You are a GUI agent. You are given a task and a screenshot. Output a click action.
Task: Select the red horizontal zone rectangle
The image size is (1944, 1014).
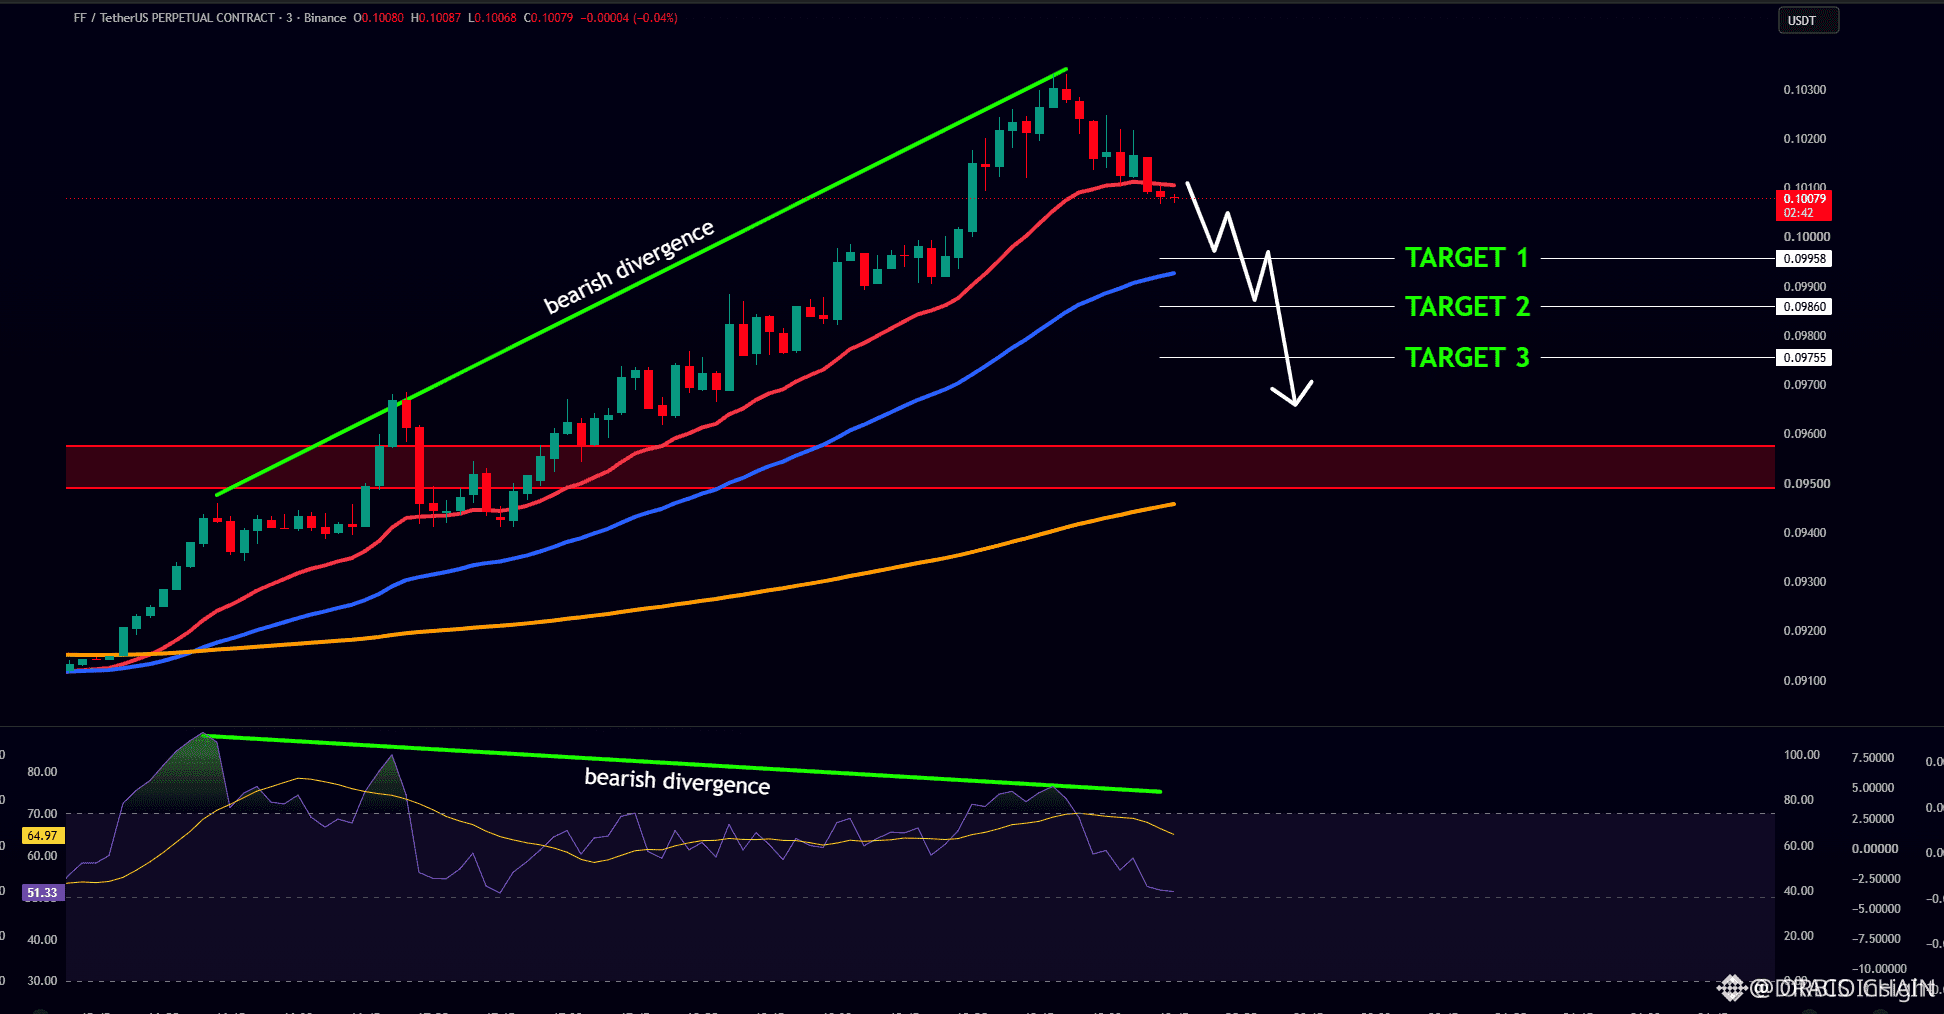click(920, 467)
